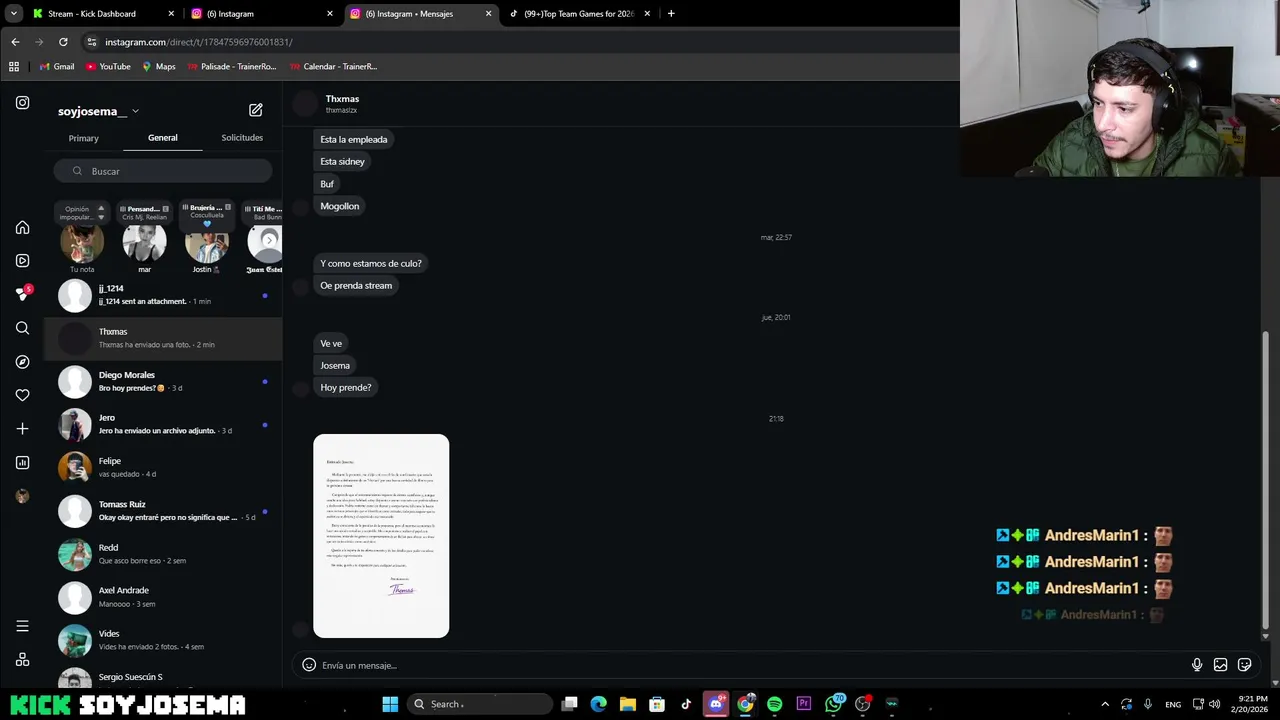Open Redd conversation
Viewport: 1280px width, 720px height.
(164, 554)
